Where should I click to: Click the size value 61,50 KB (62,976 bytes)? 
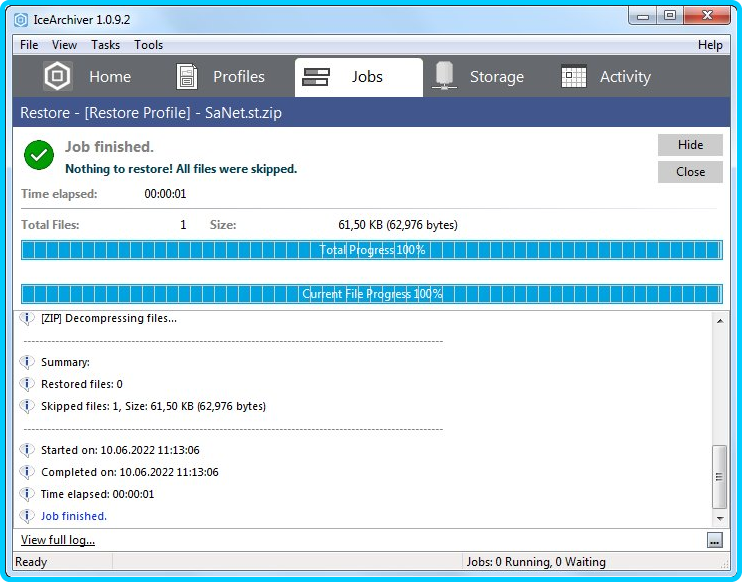tap(398, 225)
